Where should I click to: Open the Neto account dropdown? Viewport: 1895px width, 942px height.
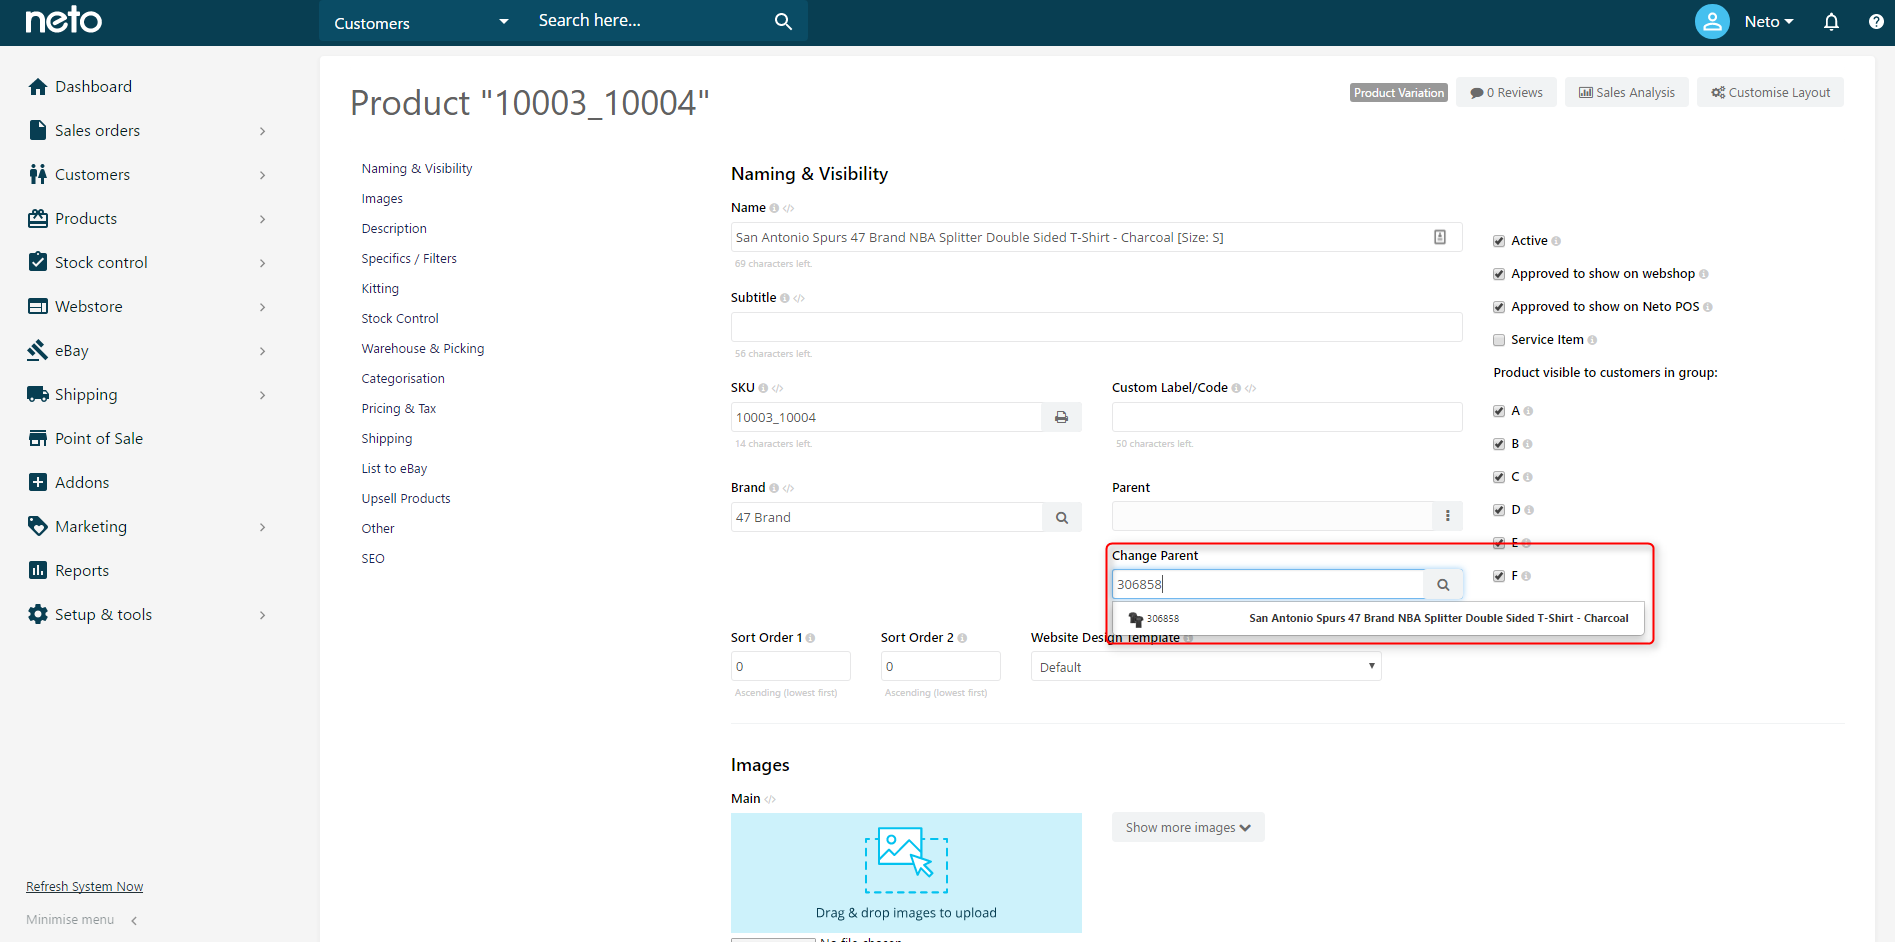(x=1769, y=22)
